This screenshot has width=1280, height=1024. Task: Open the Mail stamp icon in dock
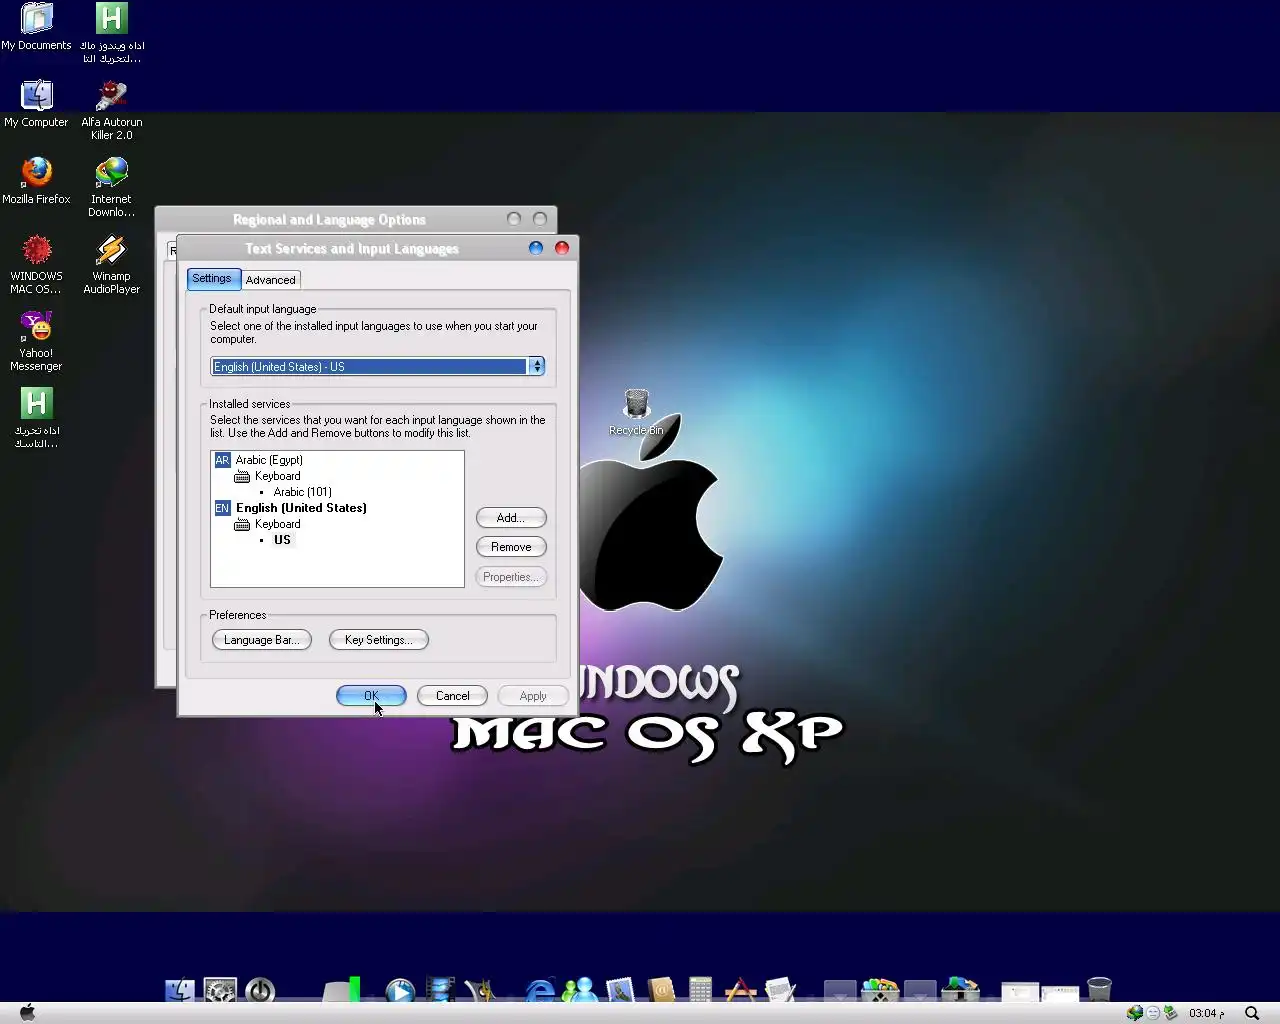pyautogui.click(x=620, y=990)
